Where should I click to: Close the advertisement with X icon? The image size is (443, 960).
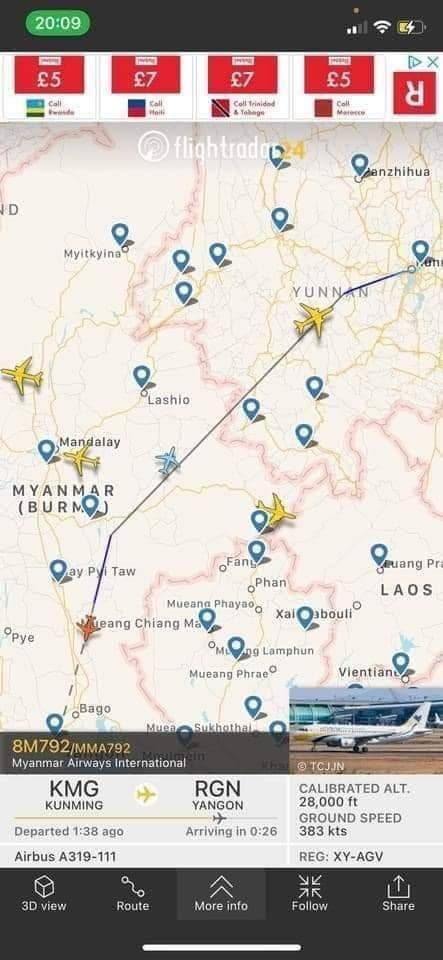click(433, 62)
